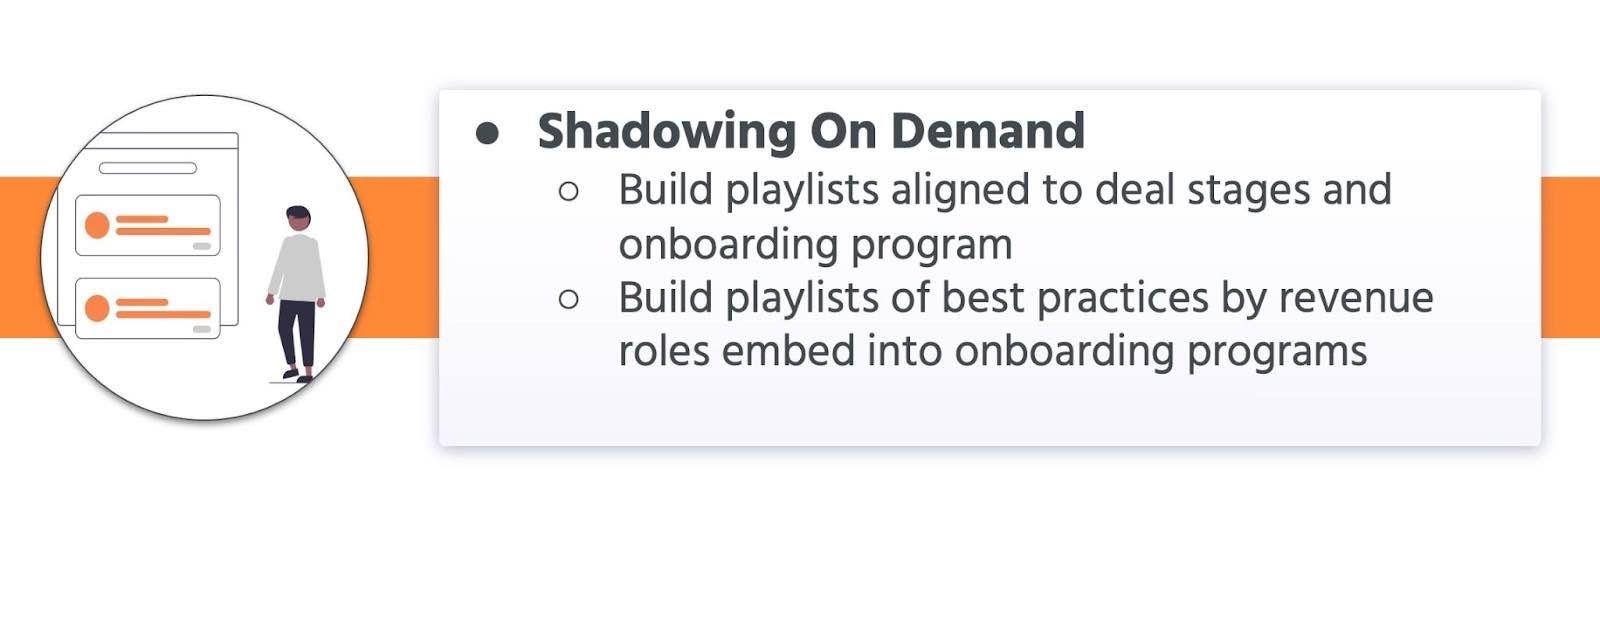The width and height of the screenshot is (1600, 634).
Task: Select the standing person's gray sweater
Action: (x=297, y=268)
